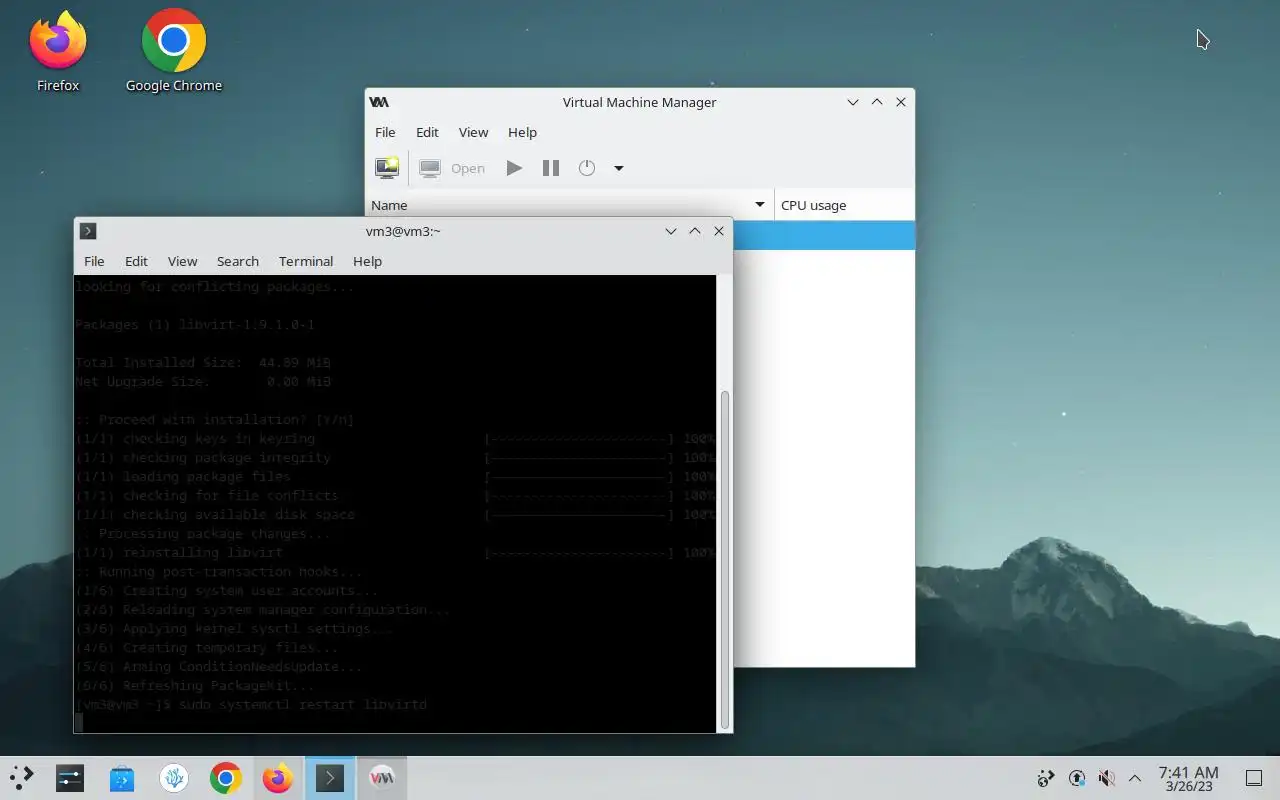Click the muted volume tray icon
Screen dimensions: 1280x800
pos(1106,778)
